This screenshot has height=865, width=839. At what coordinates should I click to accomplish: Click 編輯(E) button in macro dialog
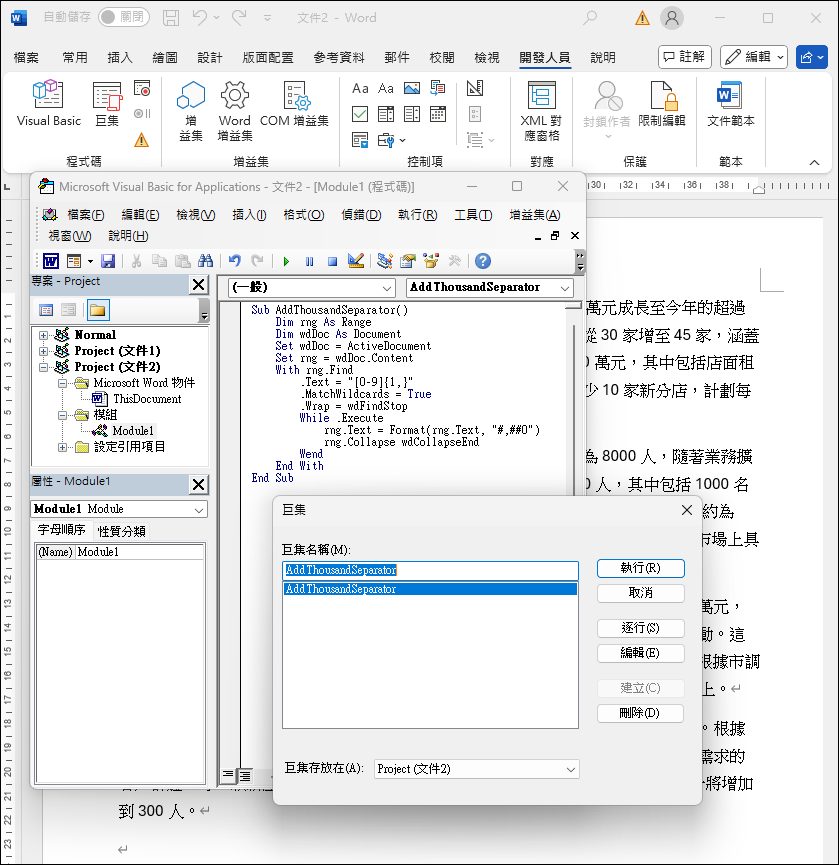click(640, 653)
